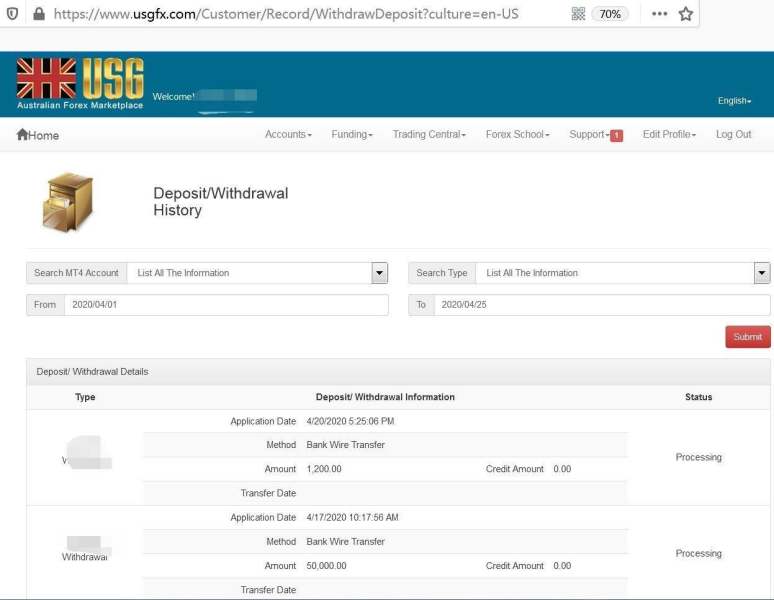
Task: Open the Trading Central menu
Action: tap(429, 135)
